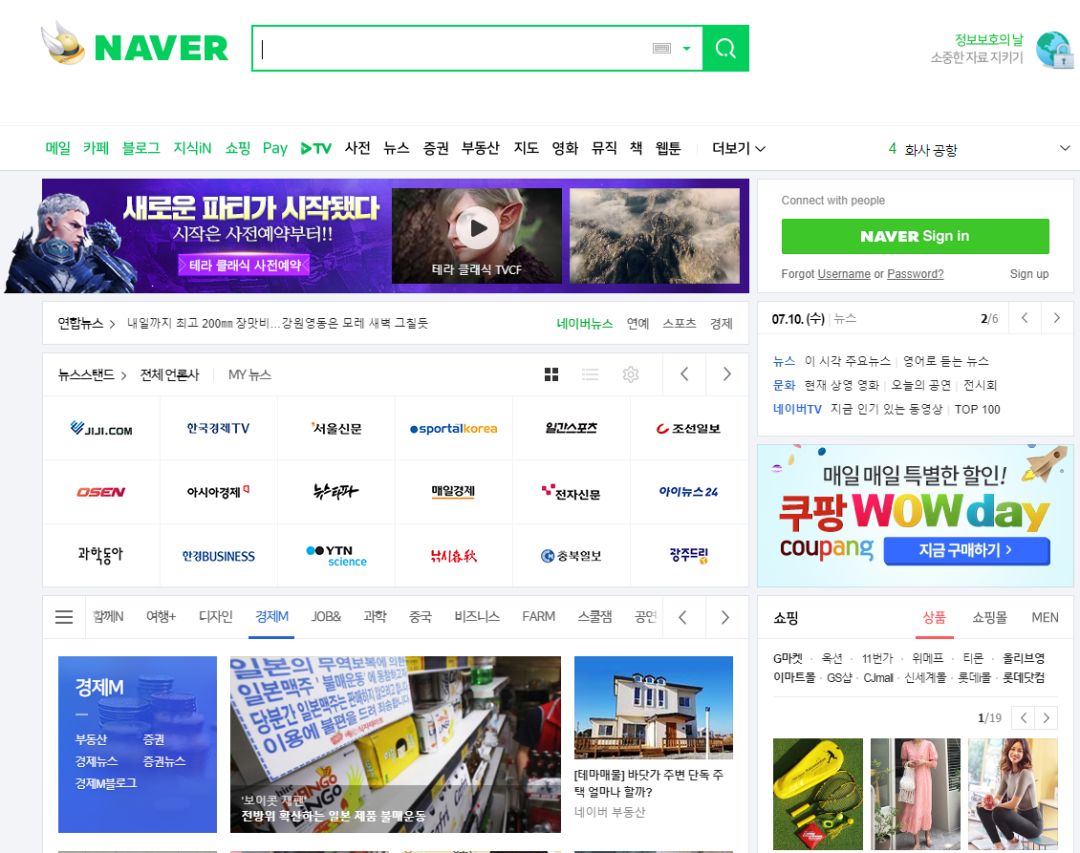Select the 쇼핑몰 shopping tab
This screenshot has height=853, width=1080.
989,617
